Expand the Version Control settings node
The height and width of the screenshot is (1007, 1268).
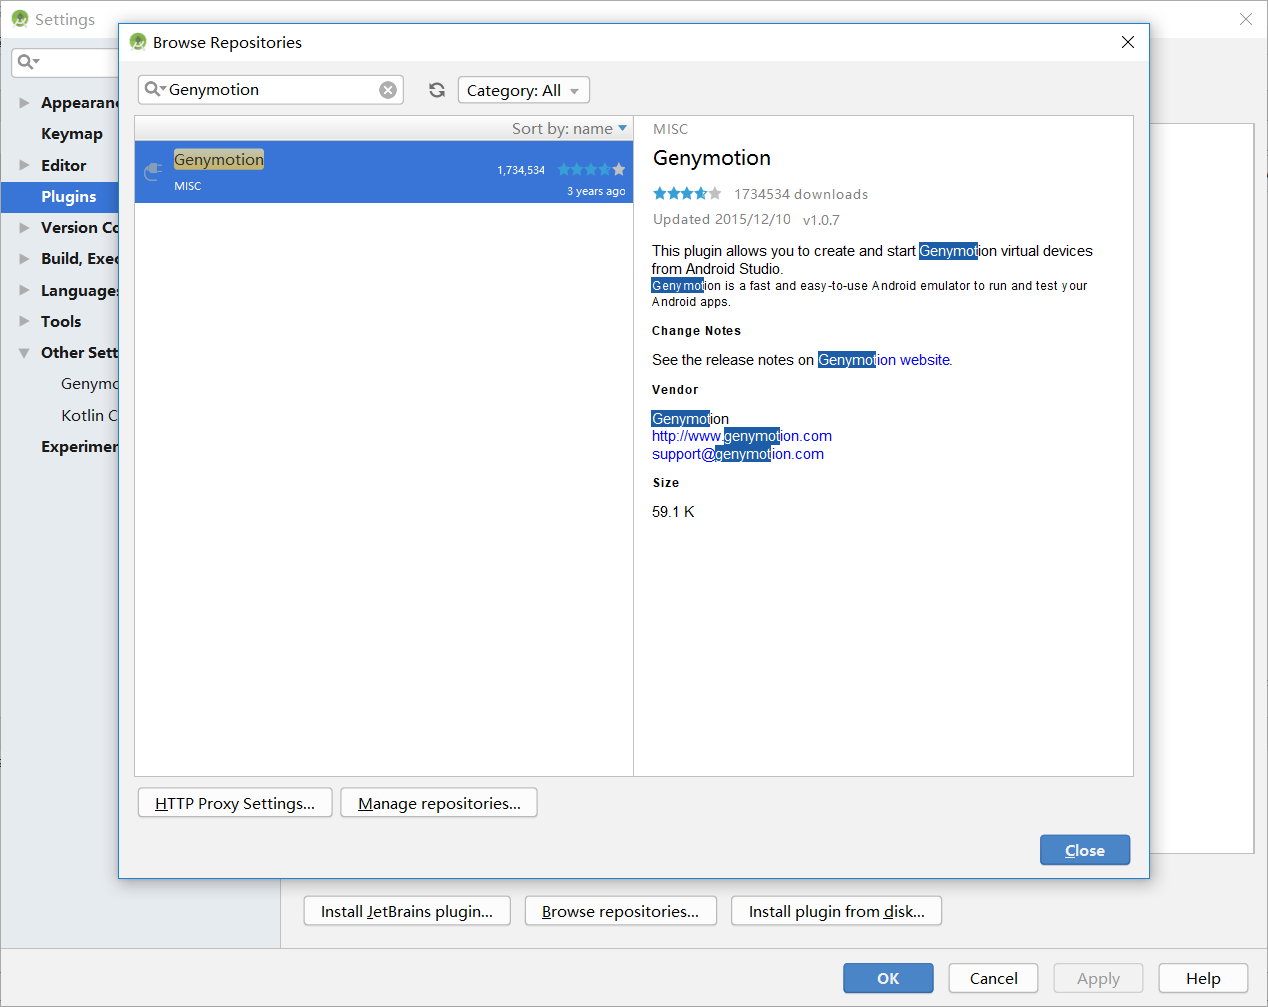pos(24,228)
